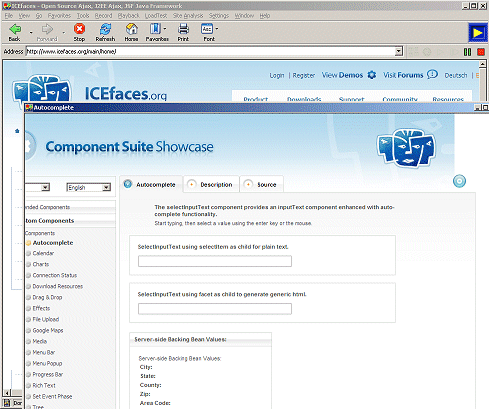
Task: Open the Settings menu
Action: point(219,16)
